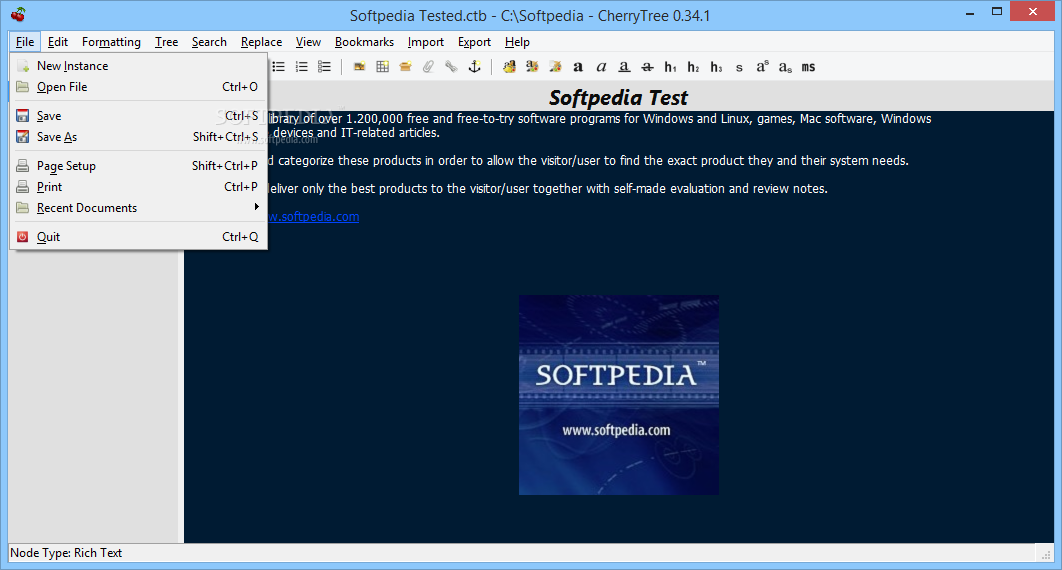Open the Edit menu
The image size is (1062, 570).
pyautogui.click(x=58, y=42)
